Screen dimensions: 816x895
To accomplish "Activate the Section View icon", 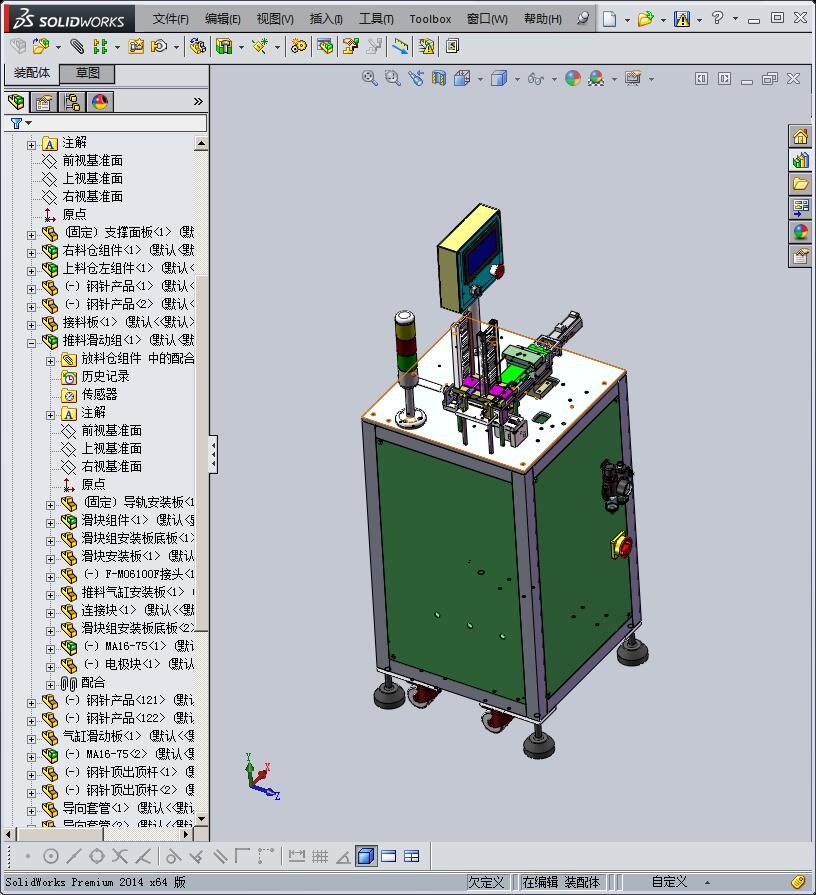I will point(439,78).
